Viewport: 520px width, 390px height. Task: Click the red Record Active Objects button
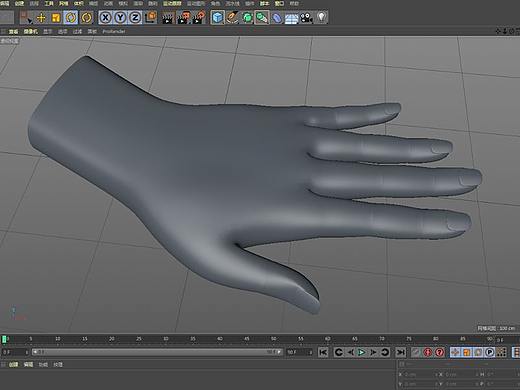point(428,352)
